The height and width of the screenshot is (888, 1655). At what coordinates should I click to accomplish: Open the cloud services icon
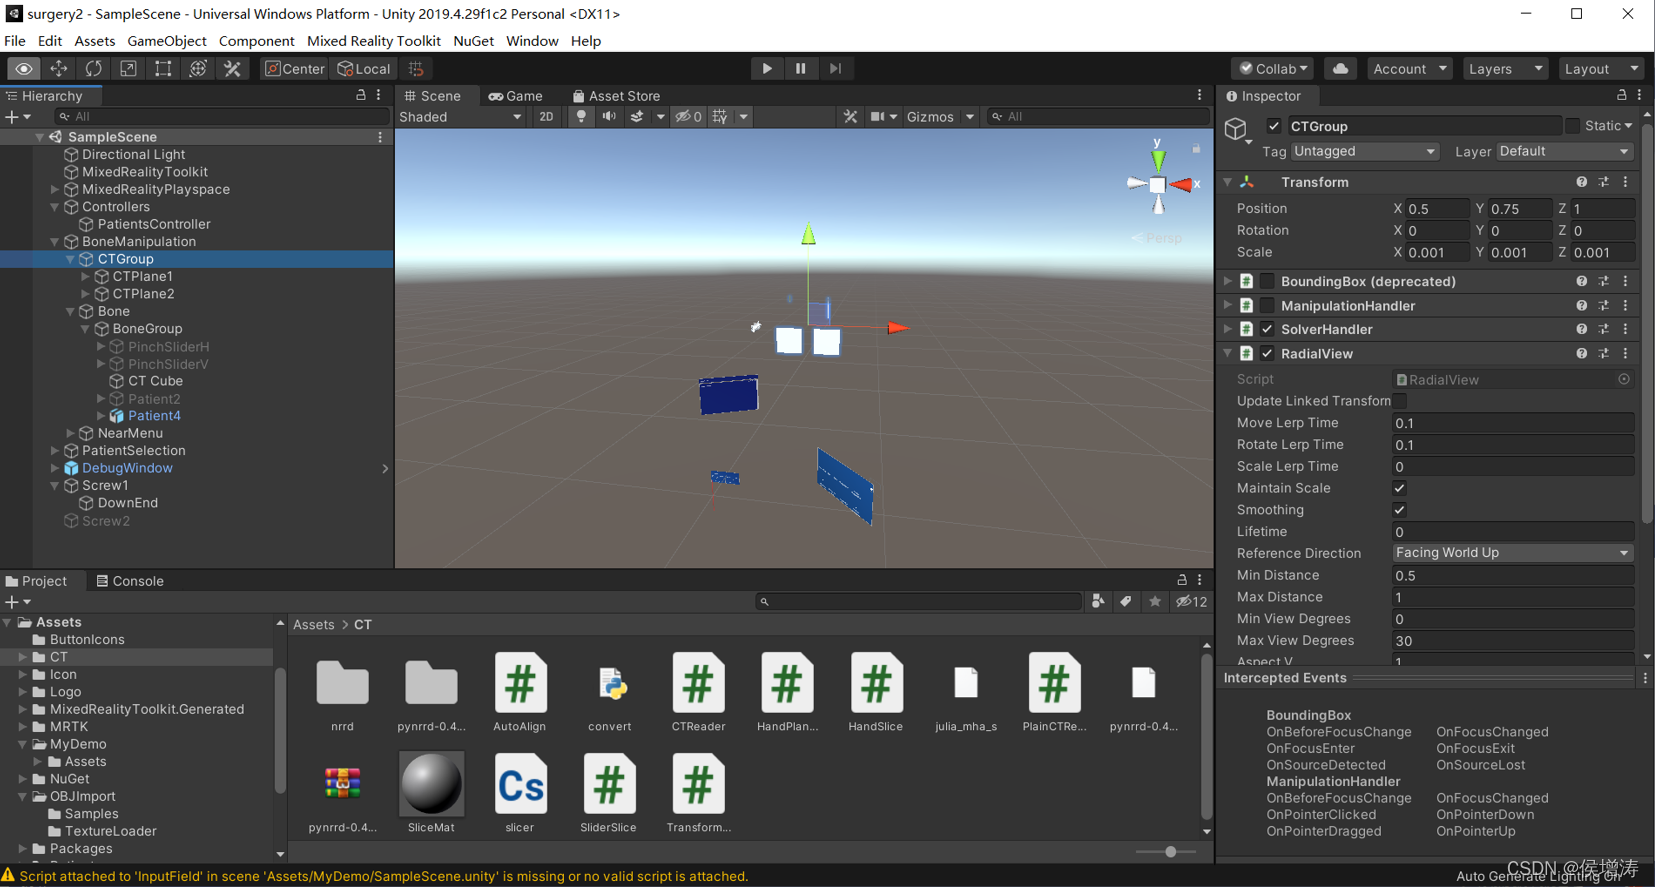(x=1340, y=69)
